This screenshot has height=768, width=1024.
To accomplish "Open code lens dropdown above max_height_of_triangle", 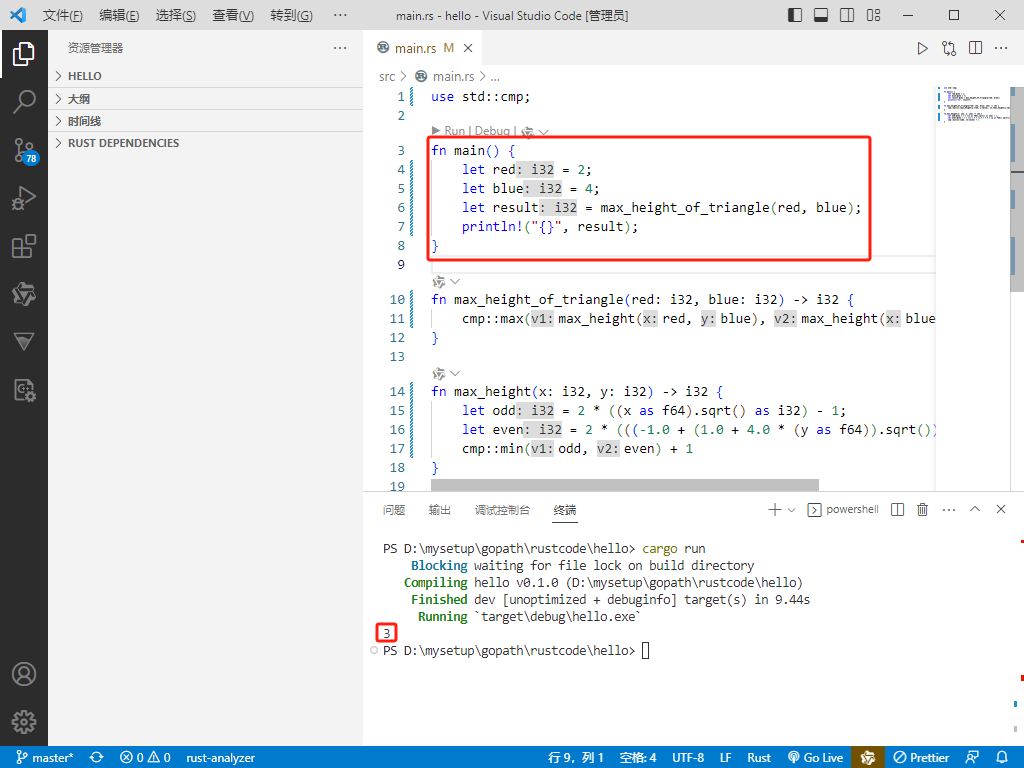I will [455, 281].
